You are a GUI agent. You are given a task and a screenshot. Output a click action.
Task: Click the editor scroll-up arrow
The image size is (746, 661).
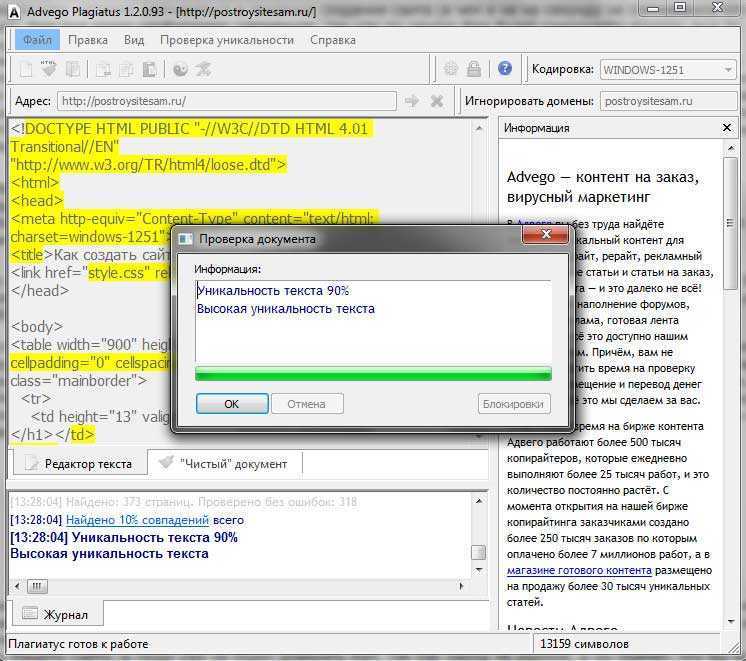point(479,128)
